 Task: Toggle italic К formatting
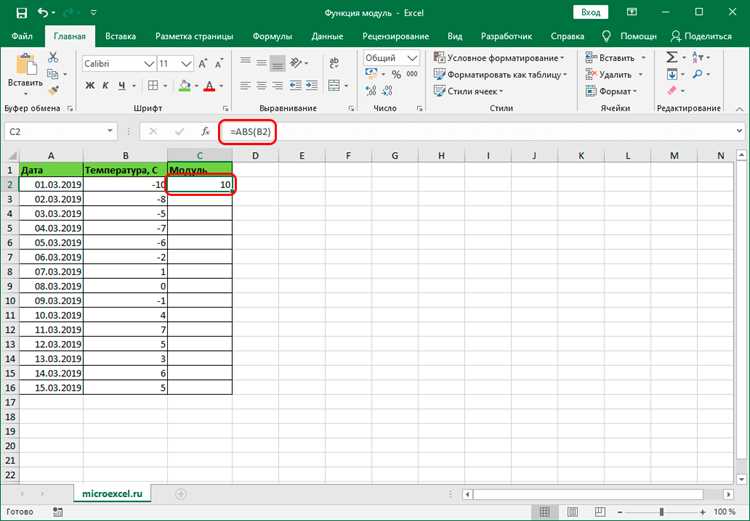coord(106,86)
